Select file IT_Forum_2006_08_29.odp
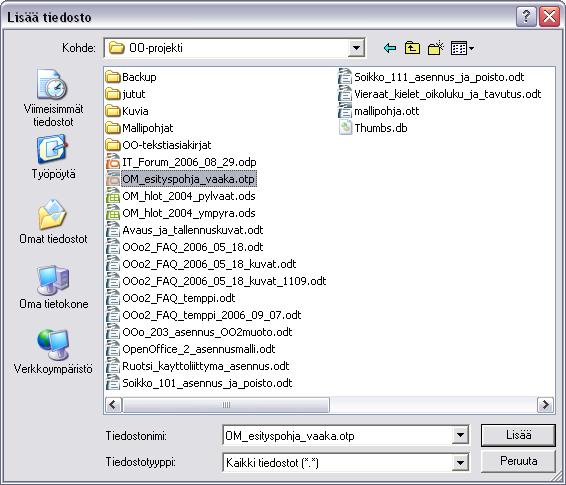This screenshot has width=566, height=485. [181, 162]
